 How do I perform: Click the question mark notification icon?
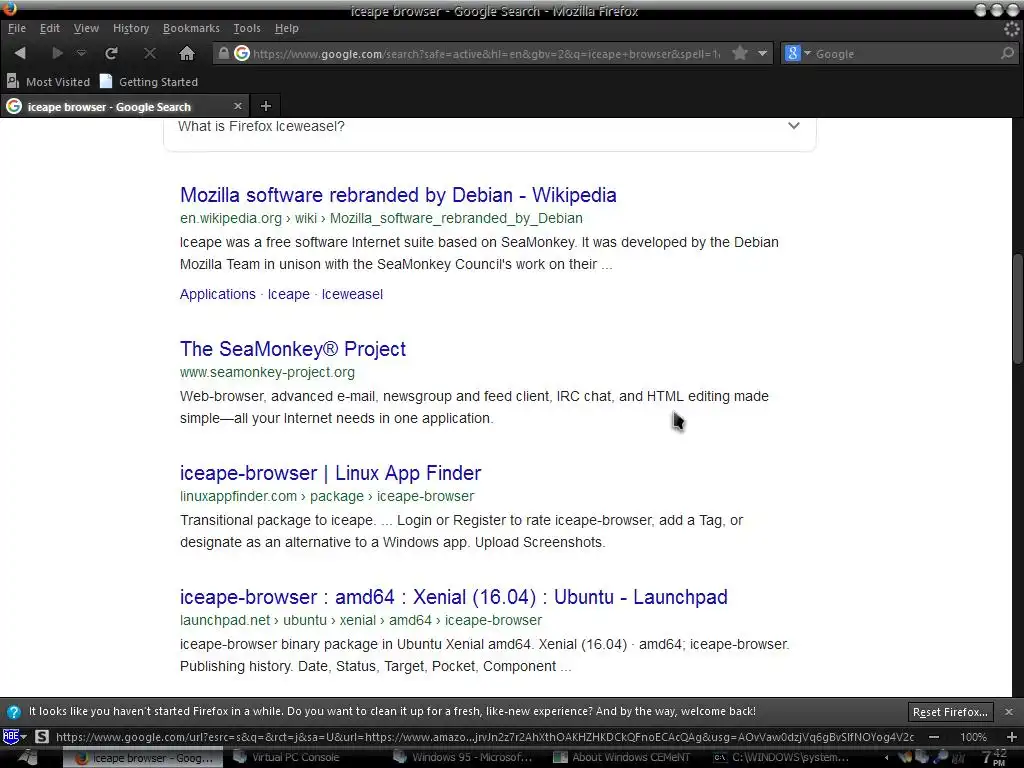[14, 712]
